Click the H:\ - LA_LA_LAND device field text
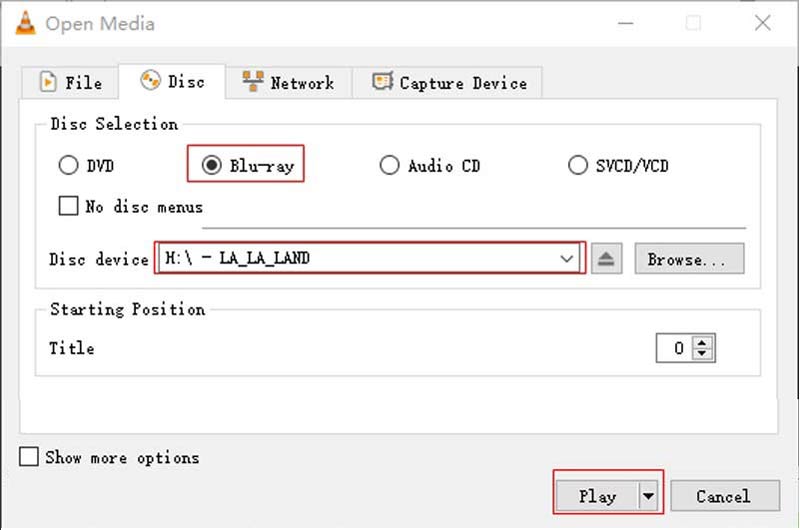This screenshot has width=800, height=530. tap(237, 258)
